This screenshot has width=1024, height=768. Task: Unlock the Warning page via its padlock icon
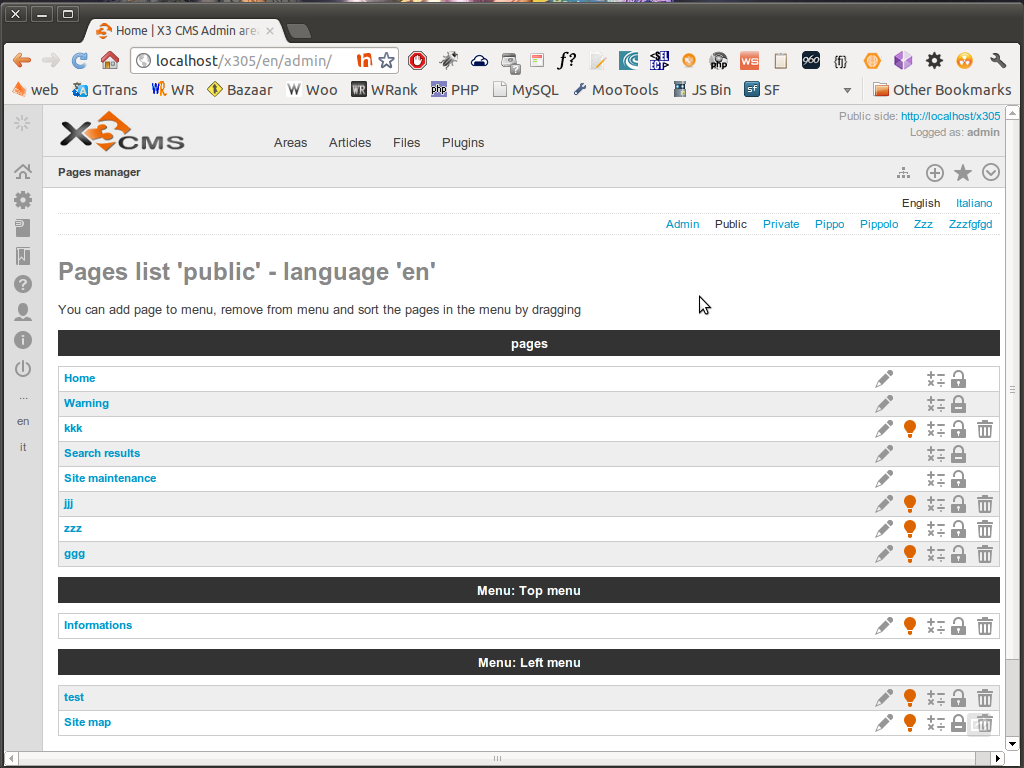(x=958, y=403)
